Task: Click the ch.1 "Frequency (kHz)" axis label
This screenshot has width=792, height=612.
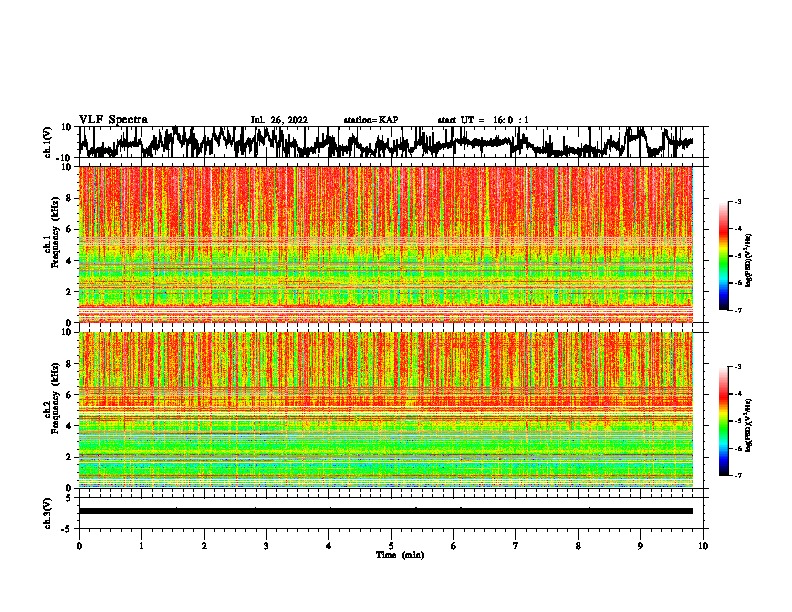Action: (55, 232)
